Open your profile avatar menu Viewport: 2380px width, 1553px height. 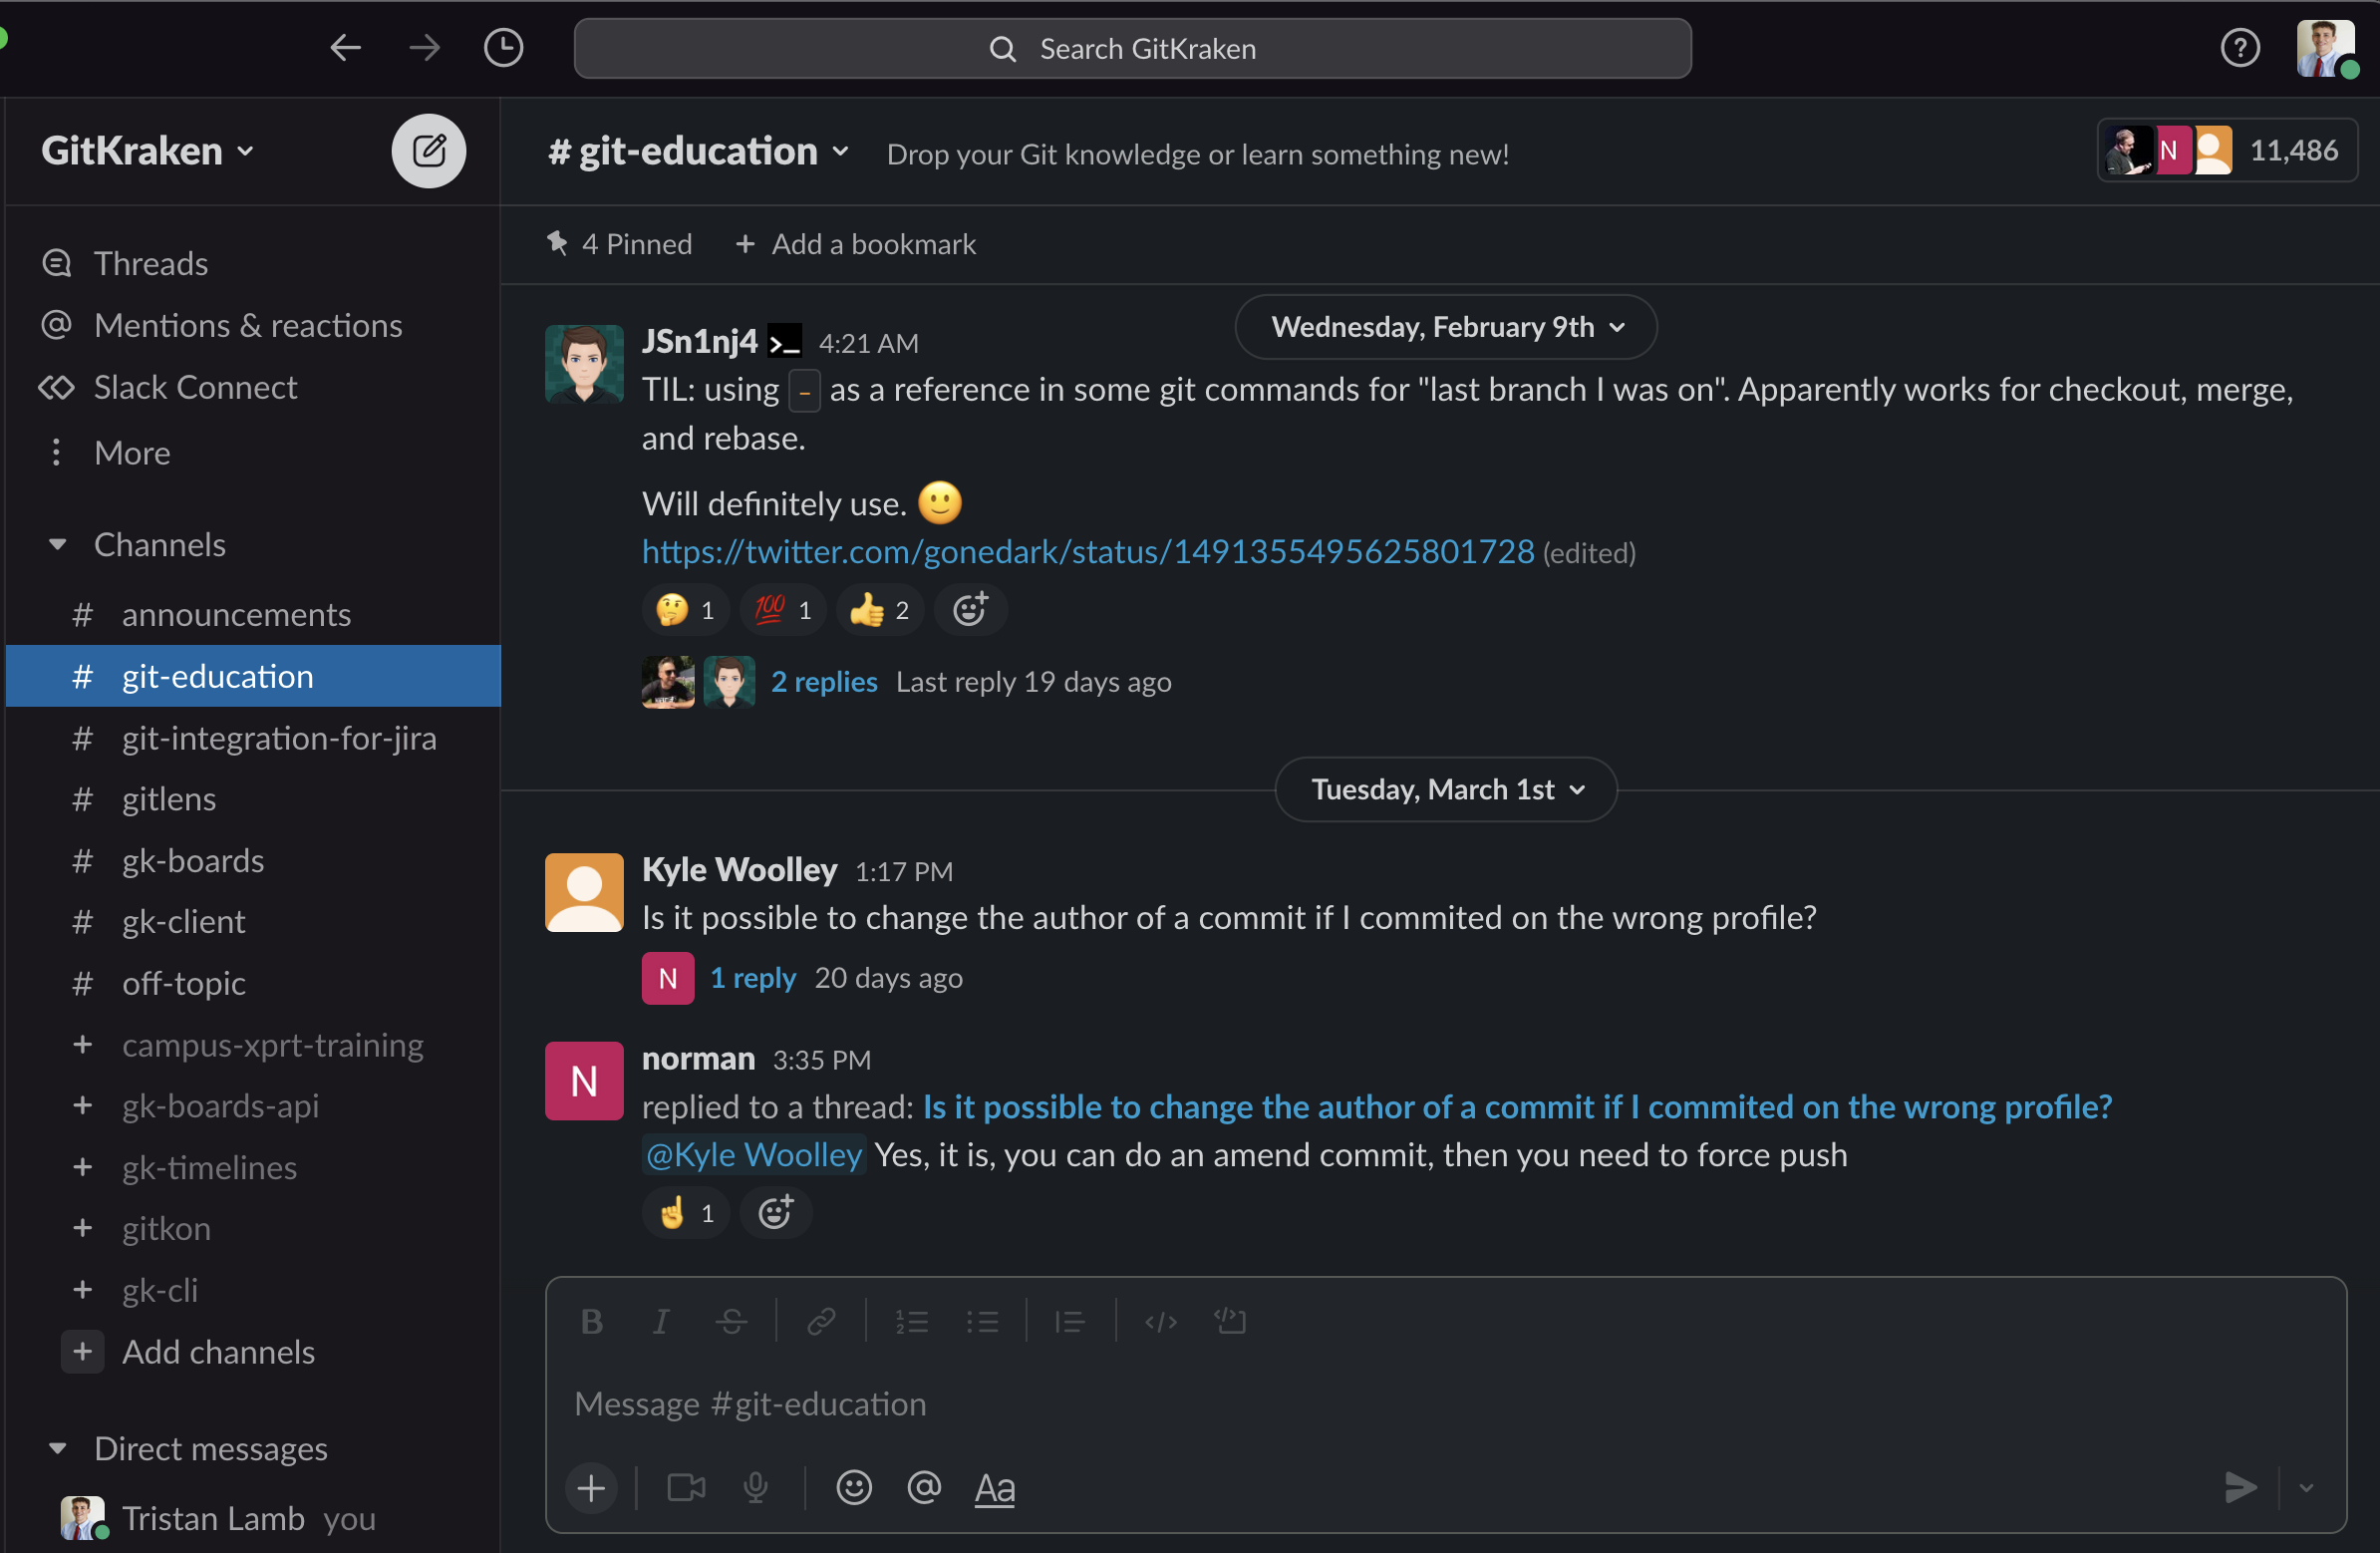(2325, 47)
